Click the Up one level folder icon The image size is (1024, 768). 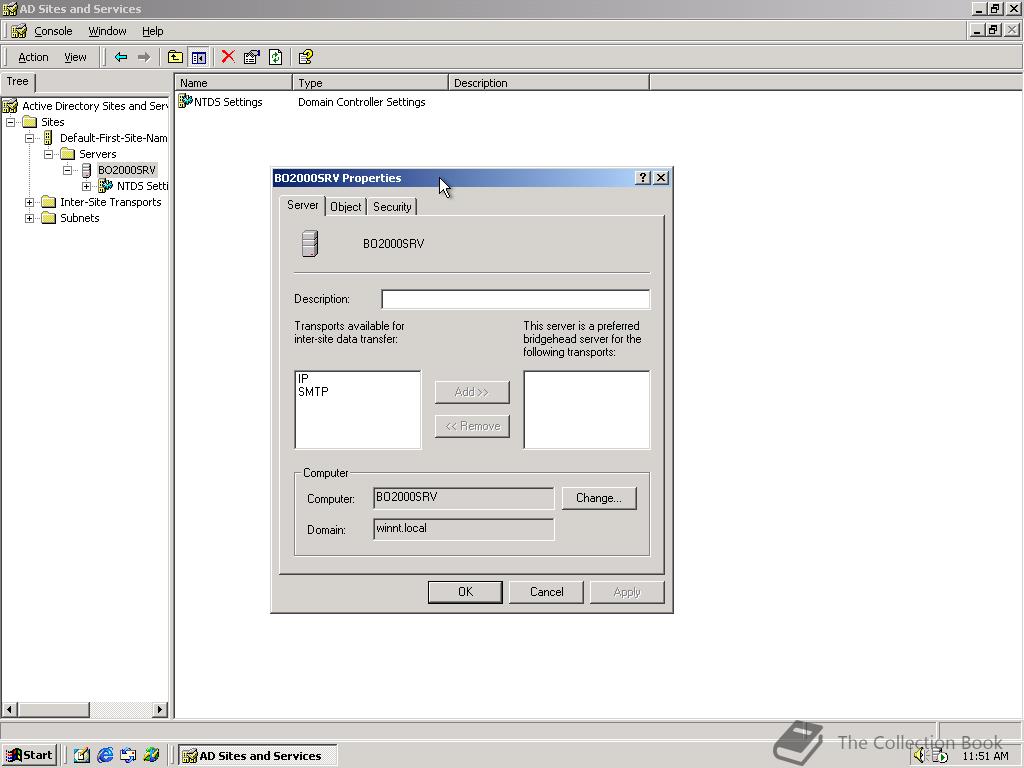[x=175, y=57]
